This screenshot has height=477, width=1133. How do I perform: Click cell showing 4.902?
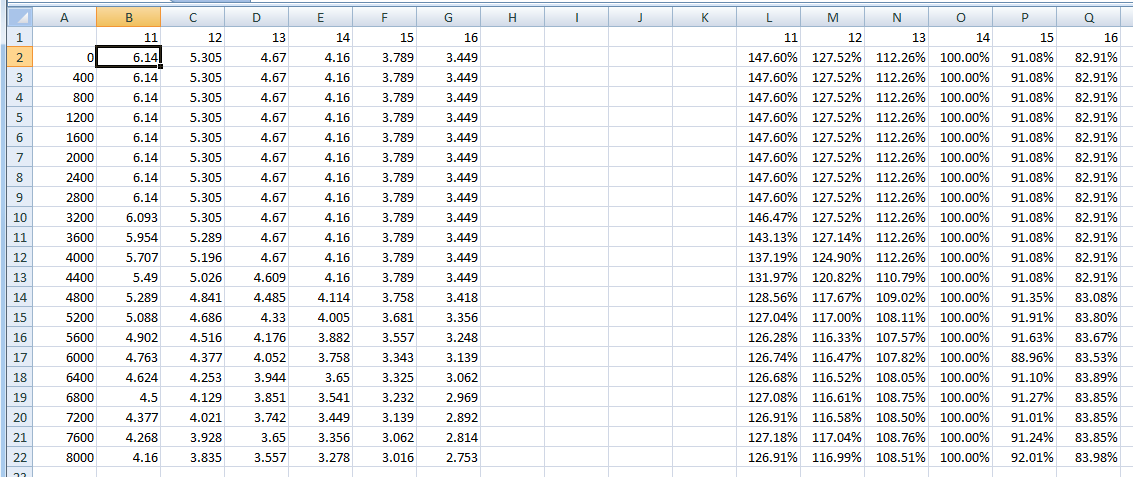[x=129, y=337]
